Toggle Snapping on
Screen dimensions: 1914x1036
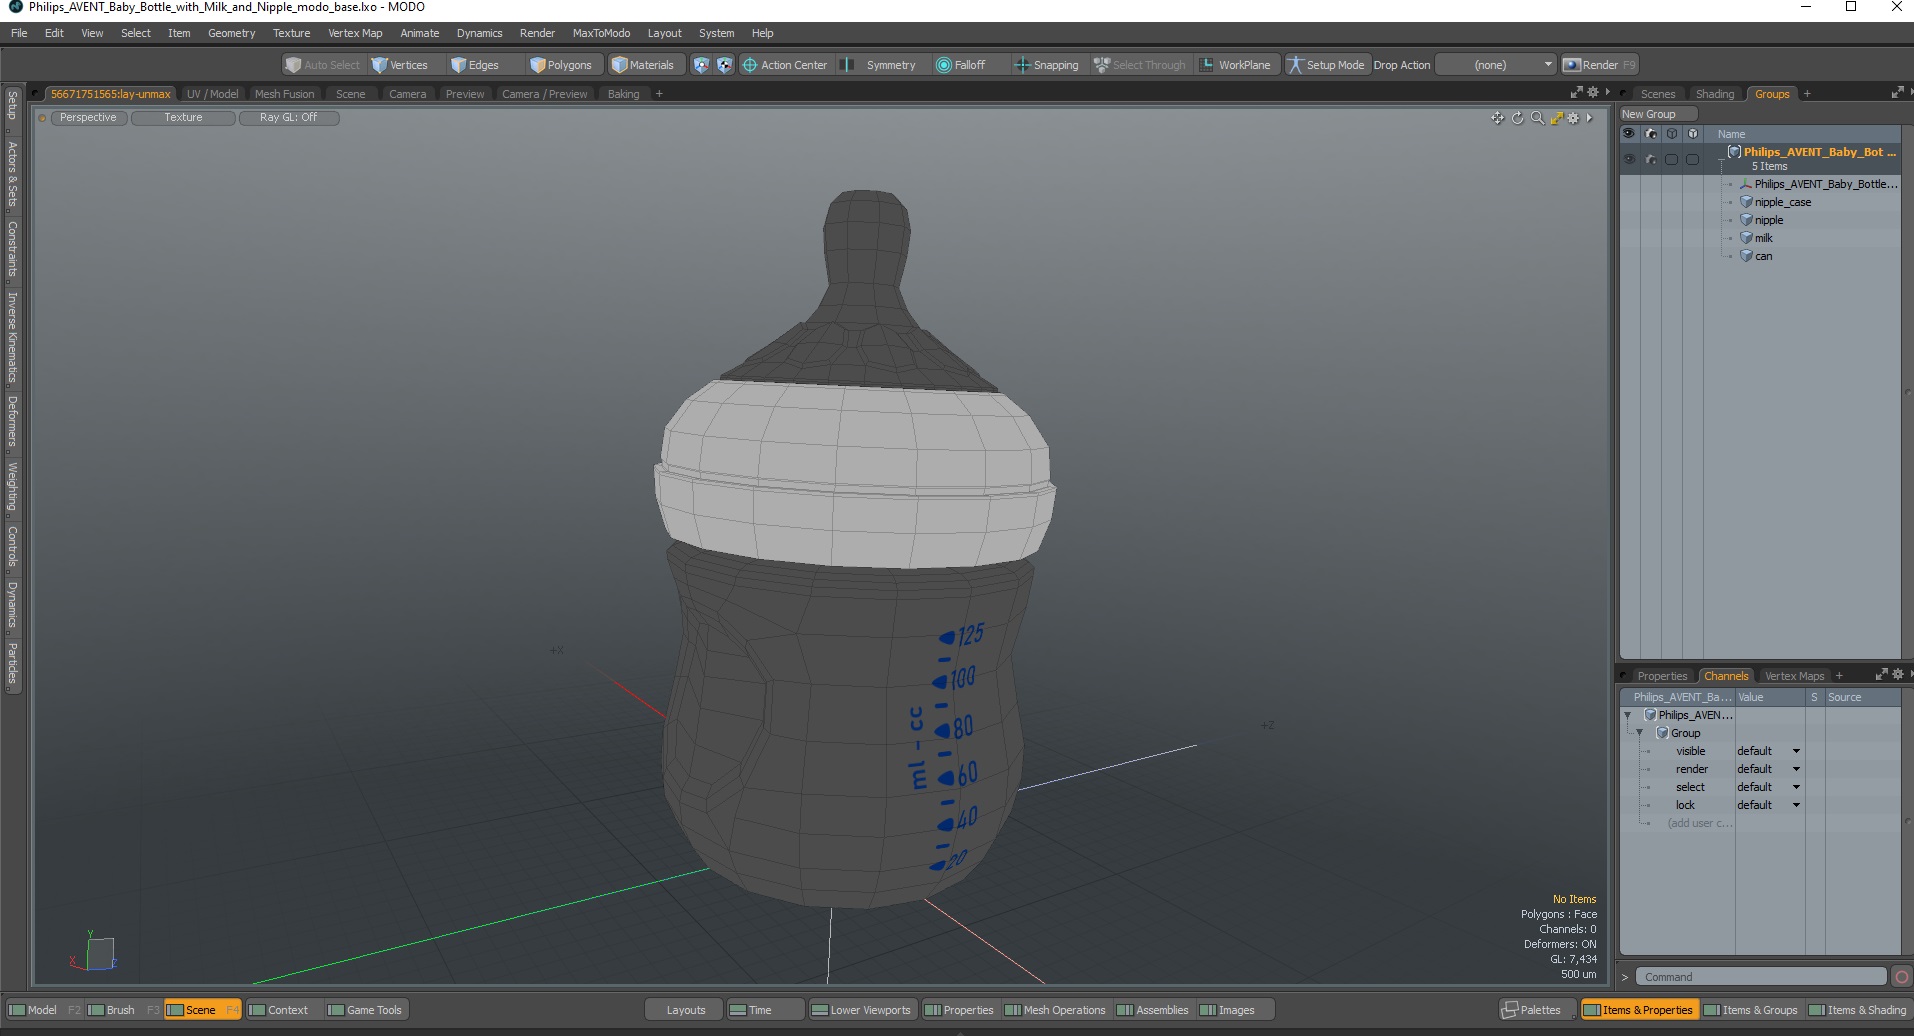click(x=1047, y=65)
